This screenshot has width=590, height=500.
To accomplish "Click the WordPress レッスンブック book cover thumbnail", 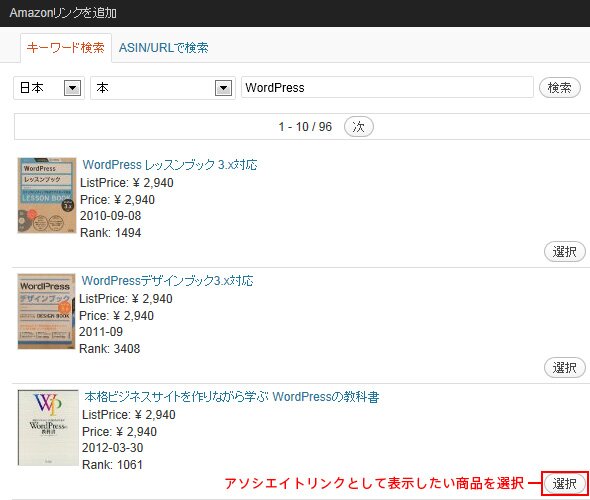I will 47,195.
